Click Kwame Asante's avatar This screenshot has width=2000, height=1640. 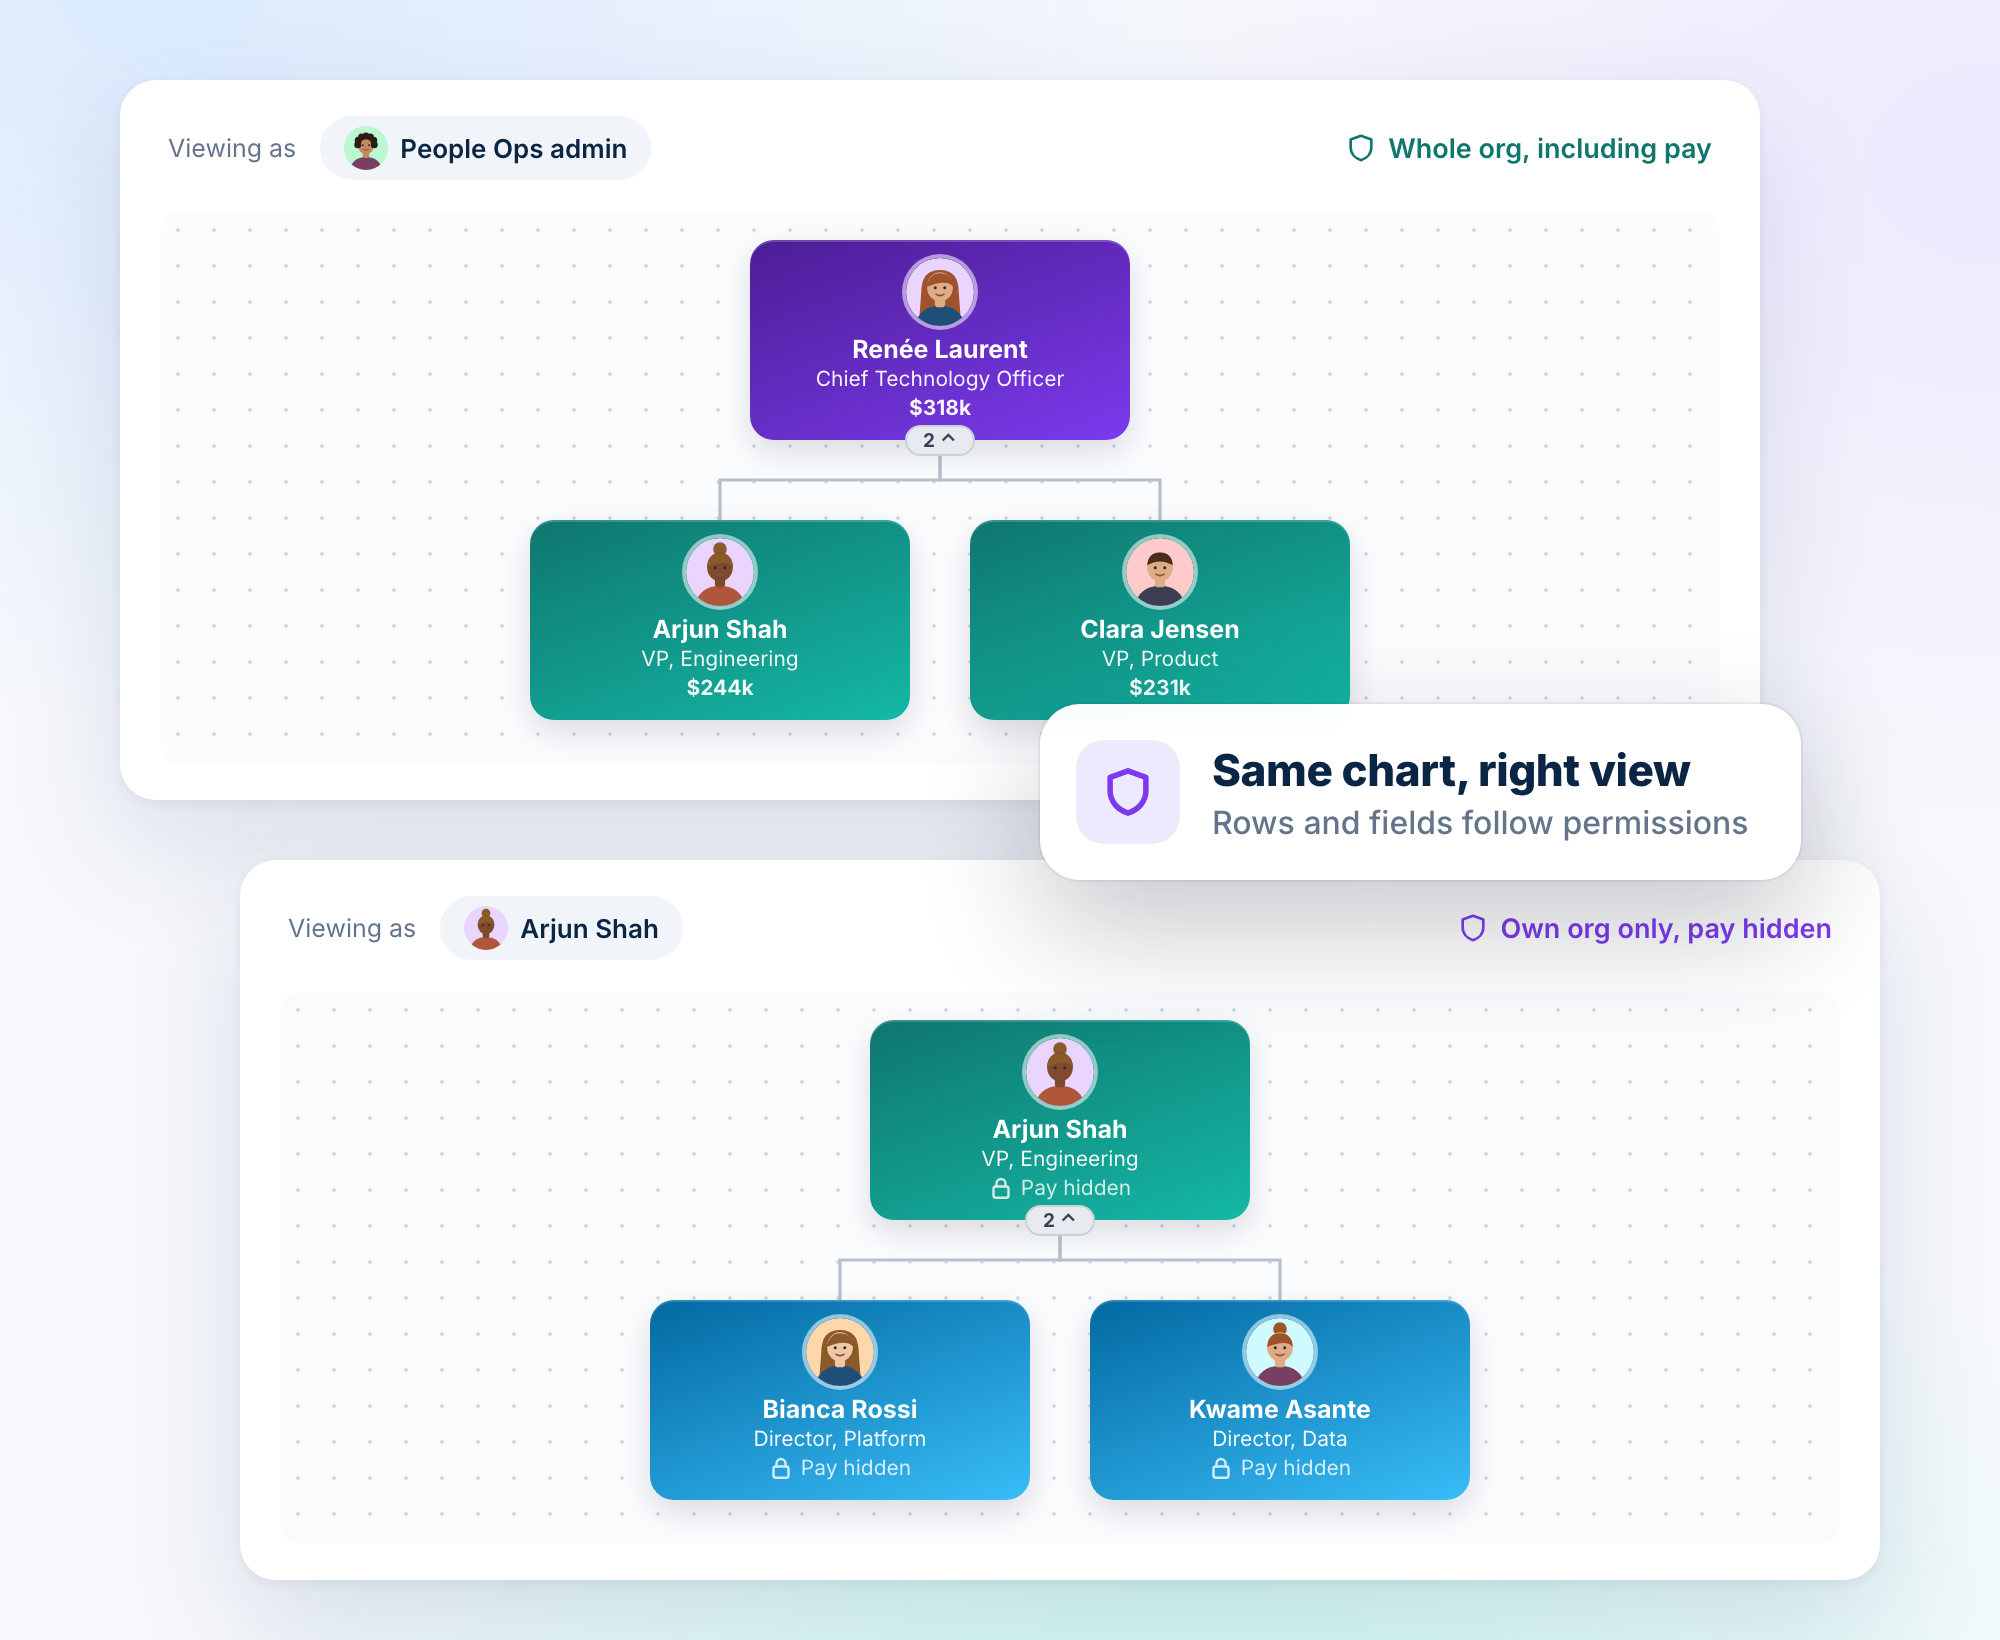1280,1352
